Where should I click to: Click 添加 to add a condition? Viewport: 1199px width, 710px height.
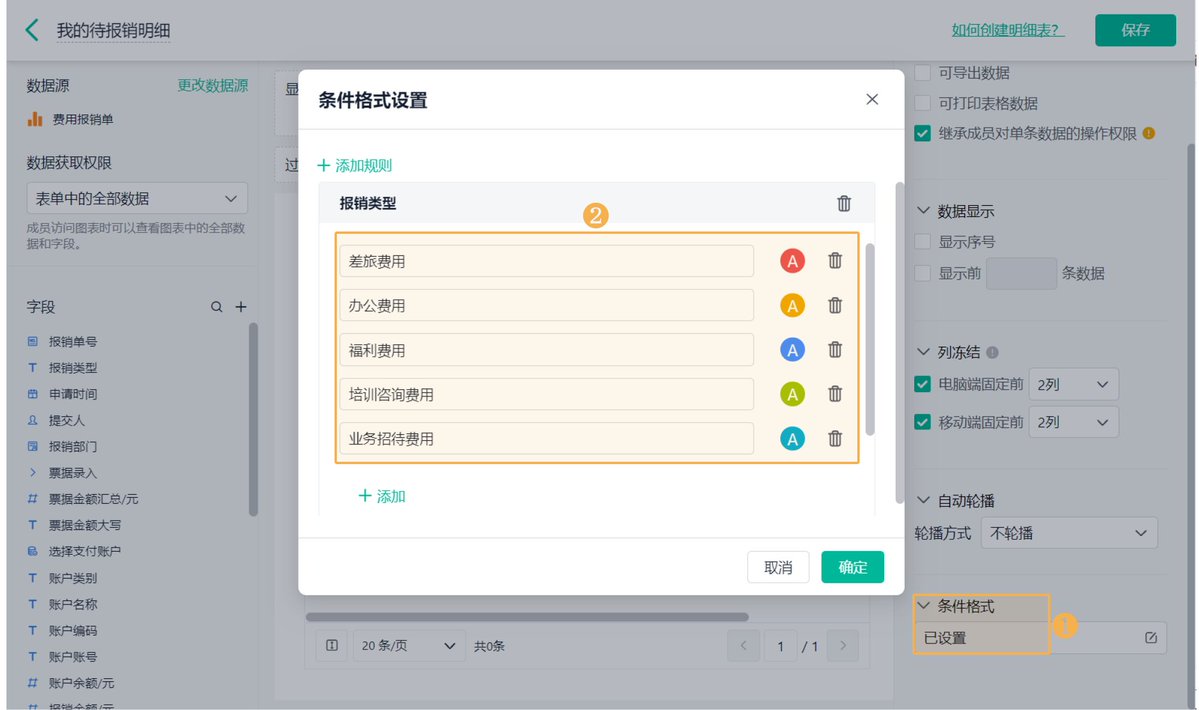tap(382, 496)
